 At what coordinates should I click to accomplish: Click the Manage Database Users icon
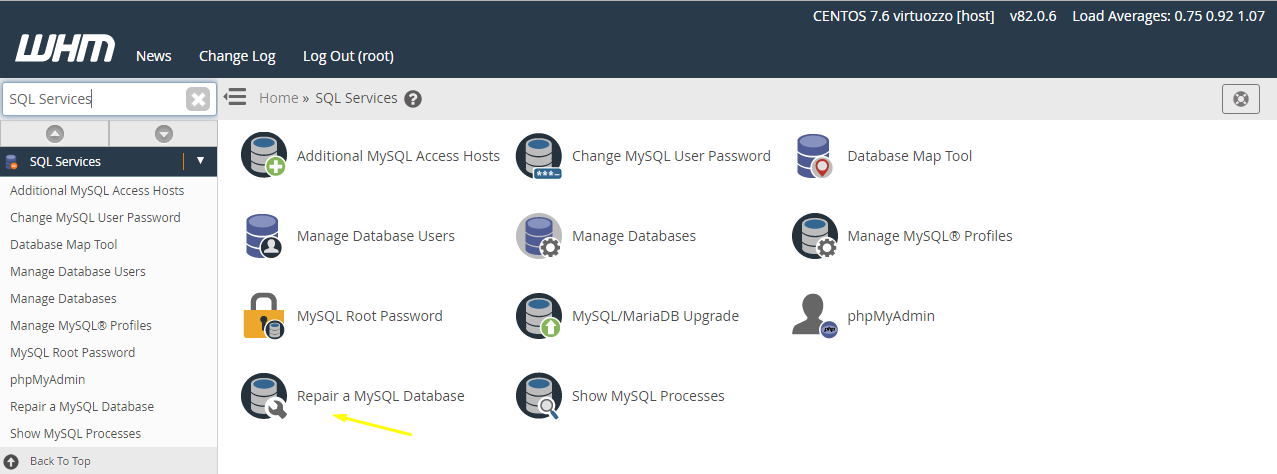[264, 236]
